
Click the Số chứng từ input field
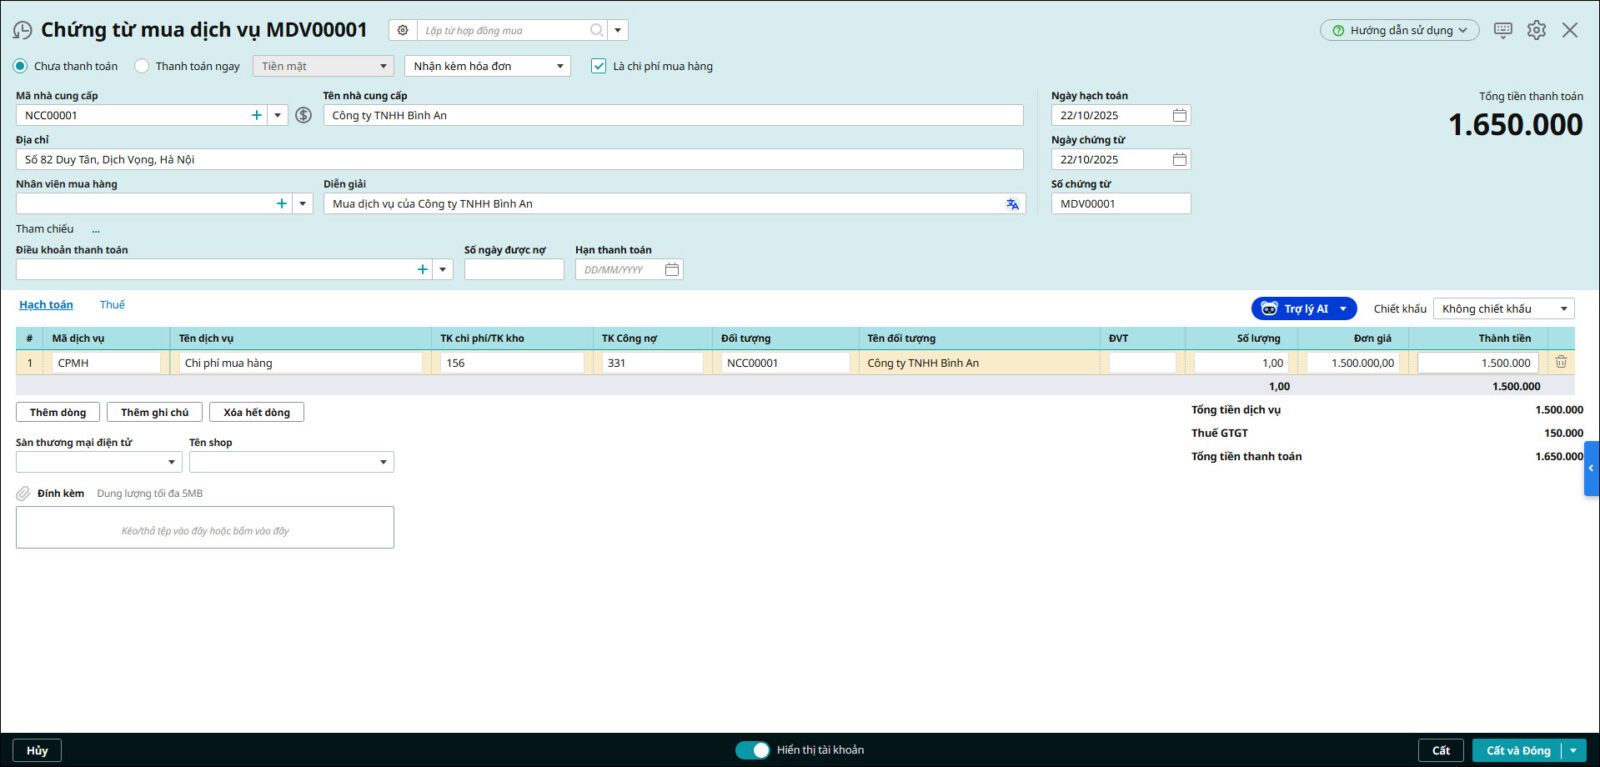pos(1120,204)
